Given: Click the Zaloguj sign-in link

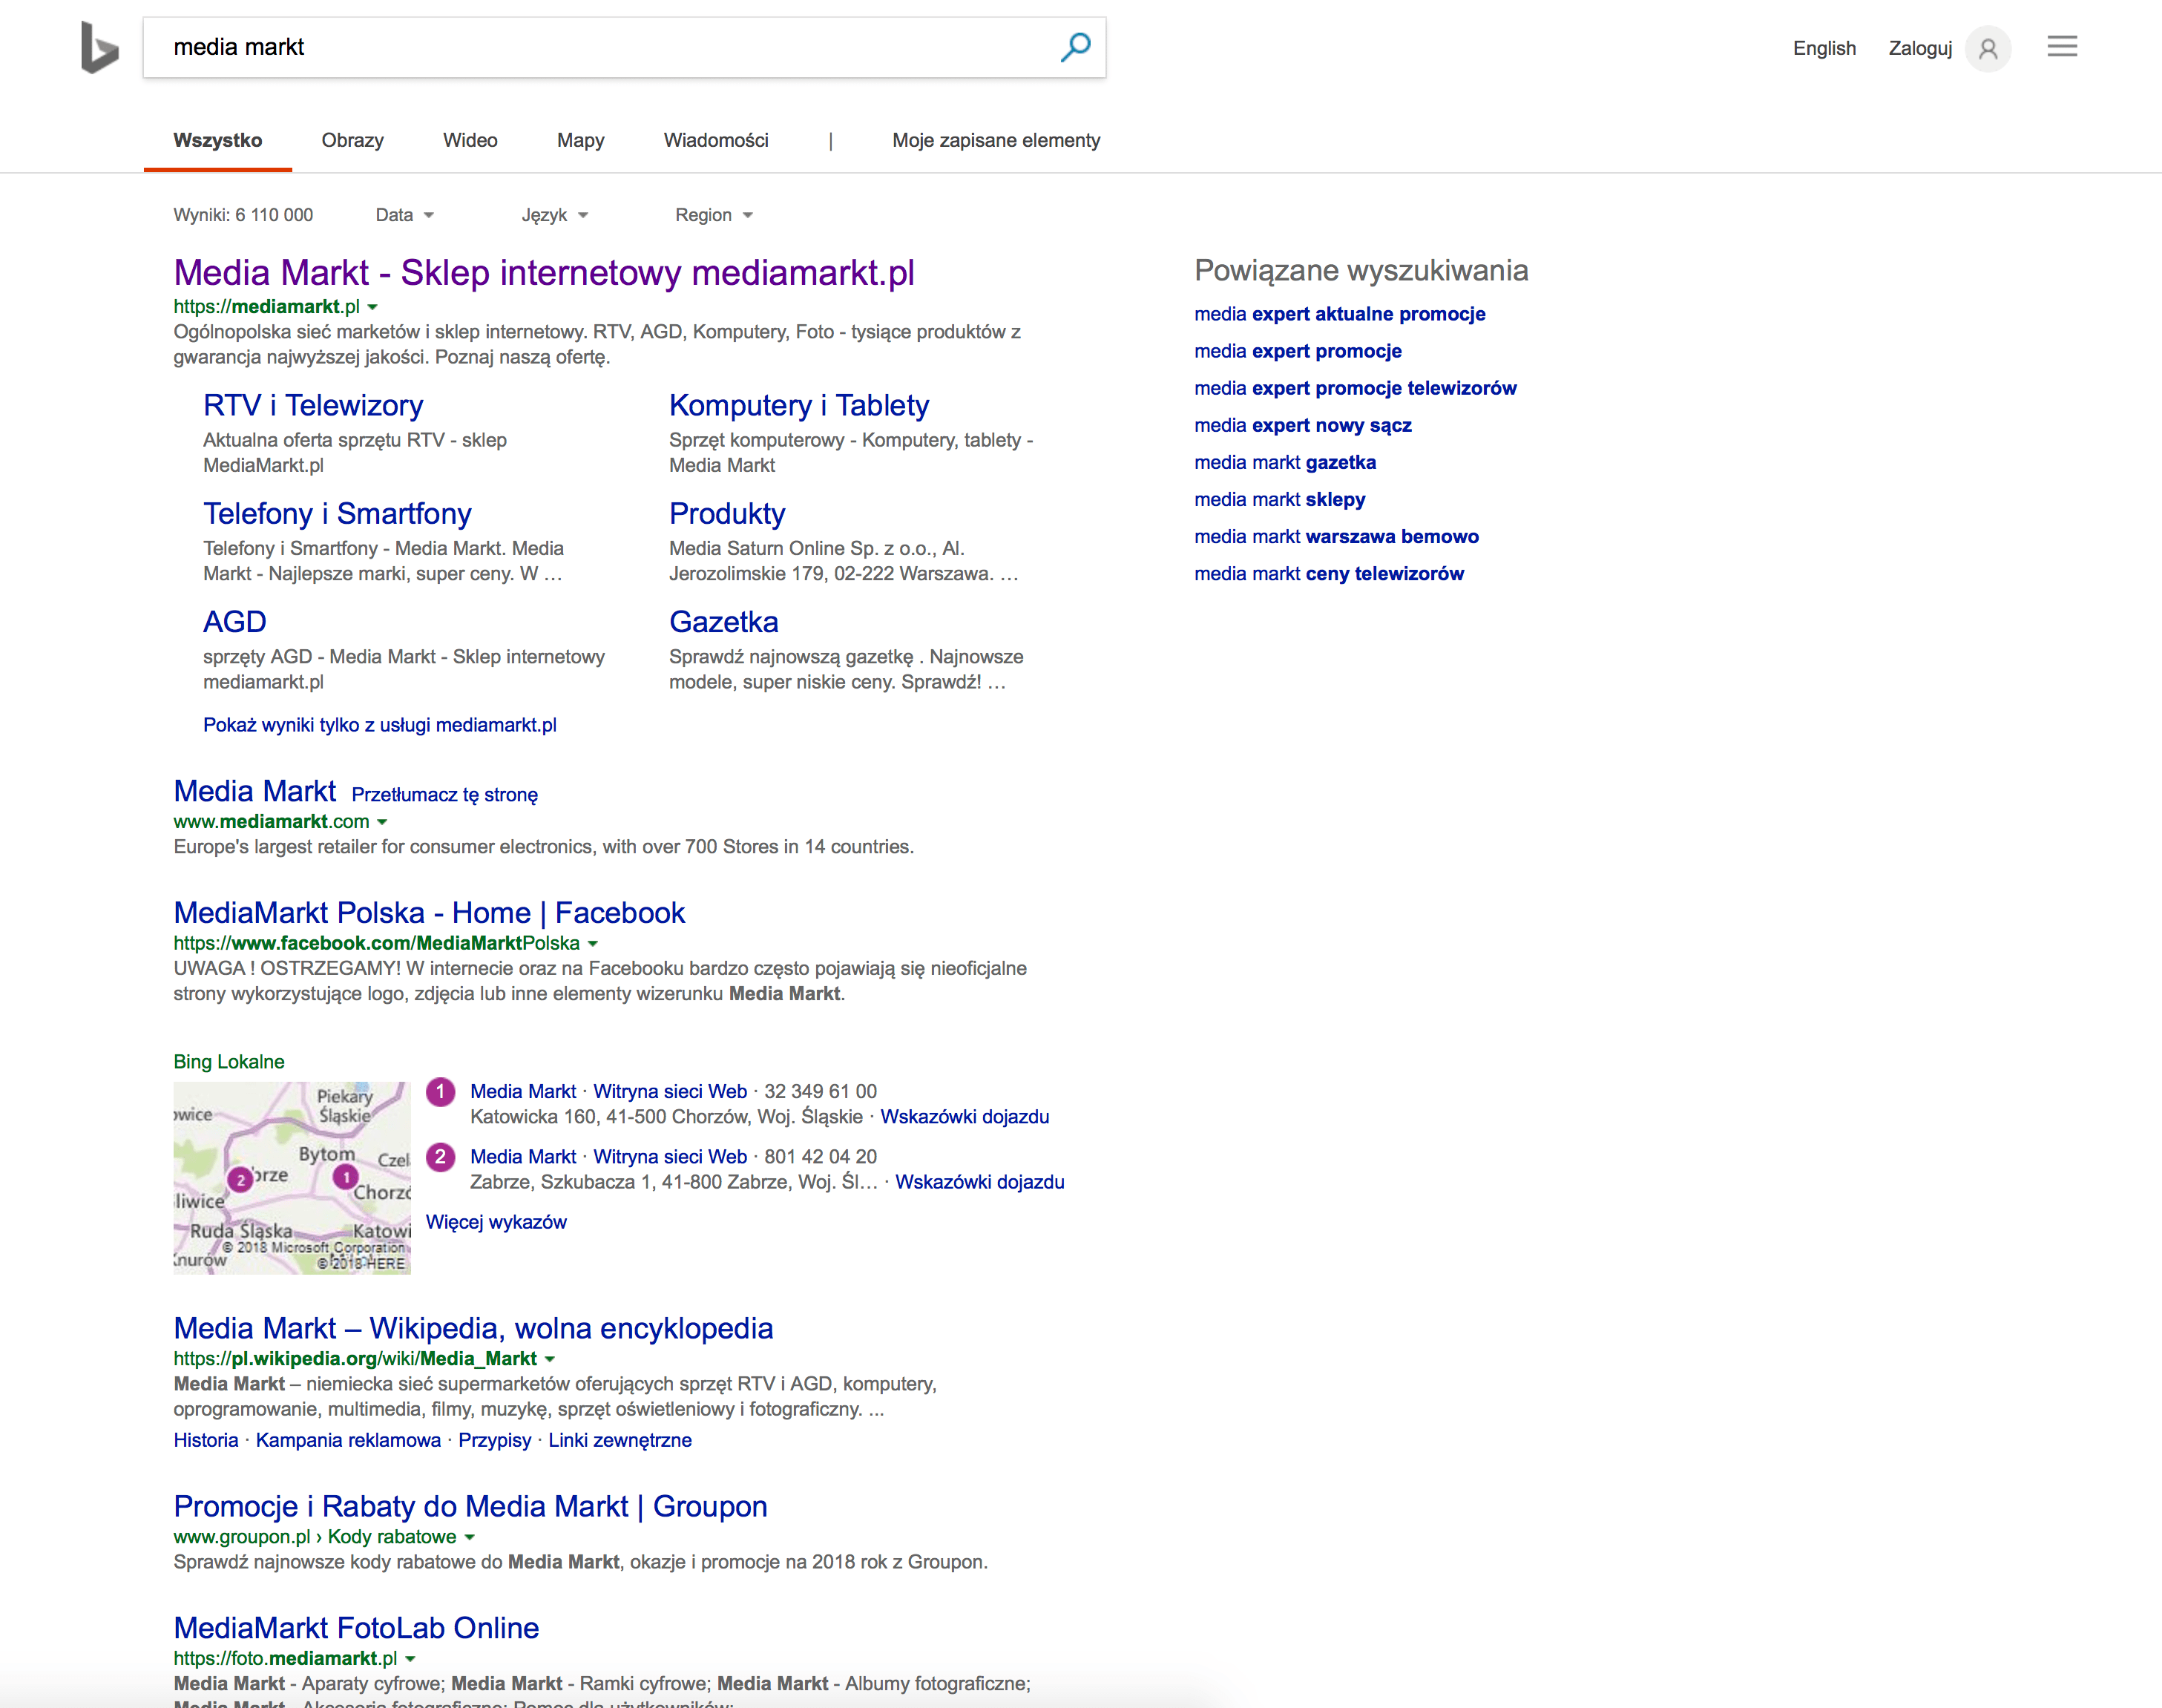Looking at the screenshot, I should (1920, 48).
